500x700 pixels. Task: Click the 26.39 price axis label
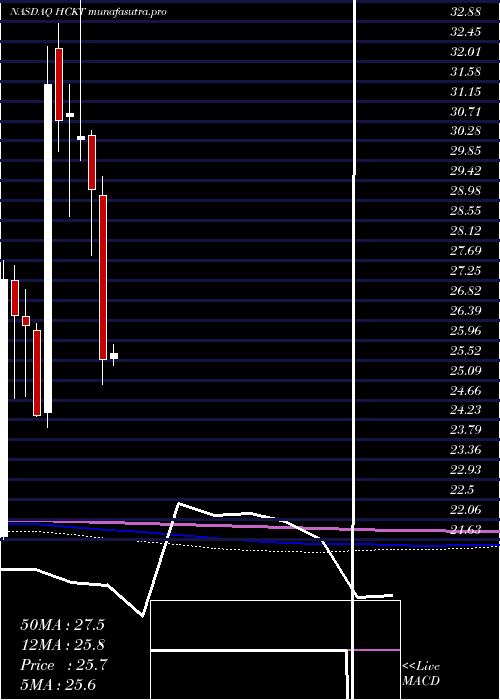coord(466,310)
